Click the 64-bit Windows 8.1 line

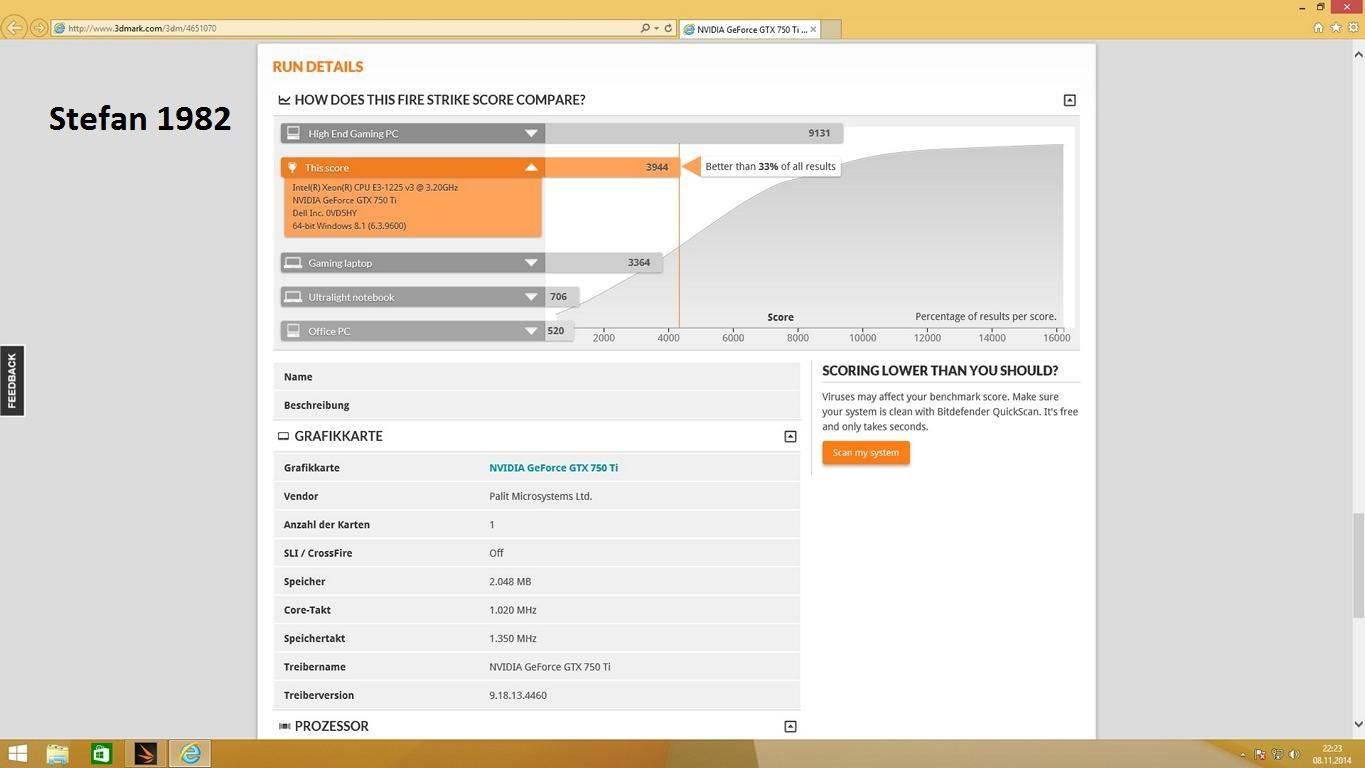point(349,226)
